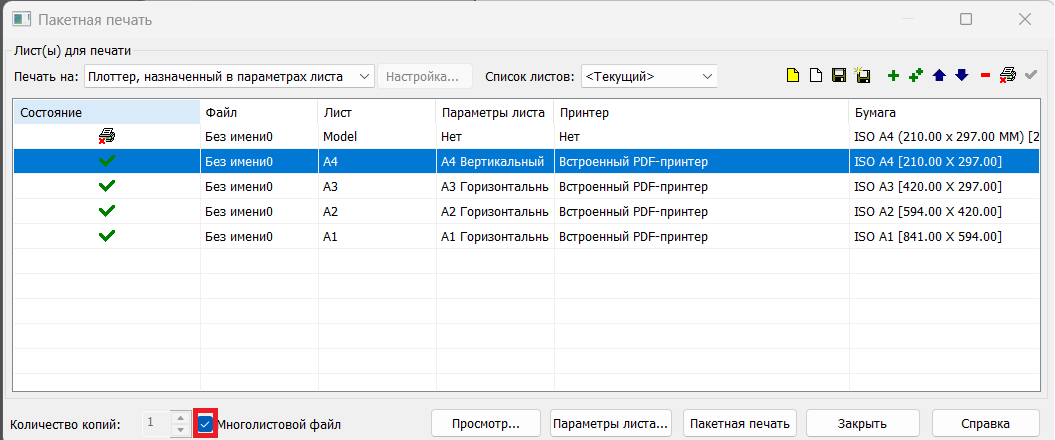This screenshot has width=1055, height=440.
Task: Sort by the Принтер column header
Action: [x=700, y=112]
